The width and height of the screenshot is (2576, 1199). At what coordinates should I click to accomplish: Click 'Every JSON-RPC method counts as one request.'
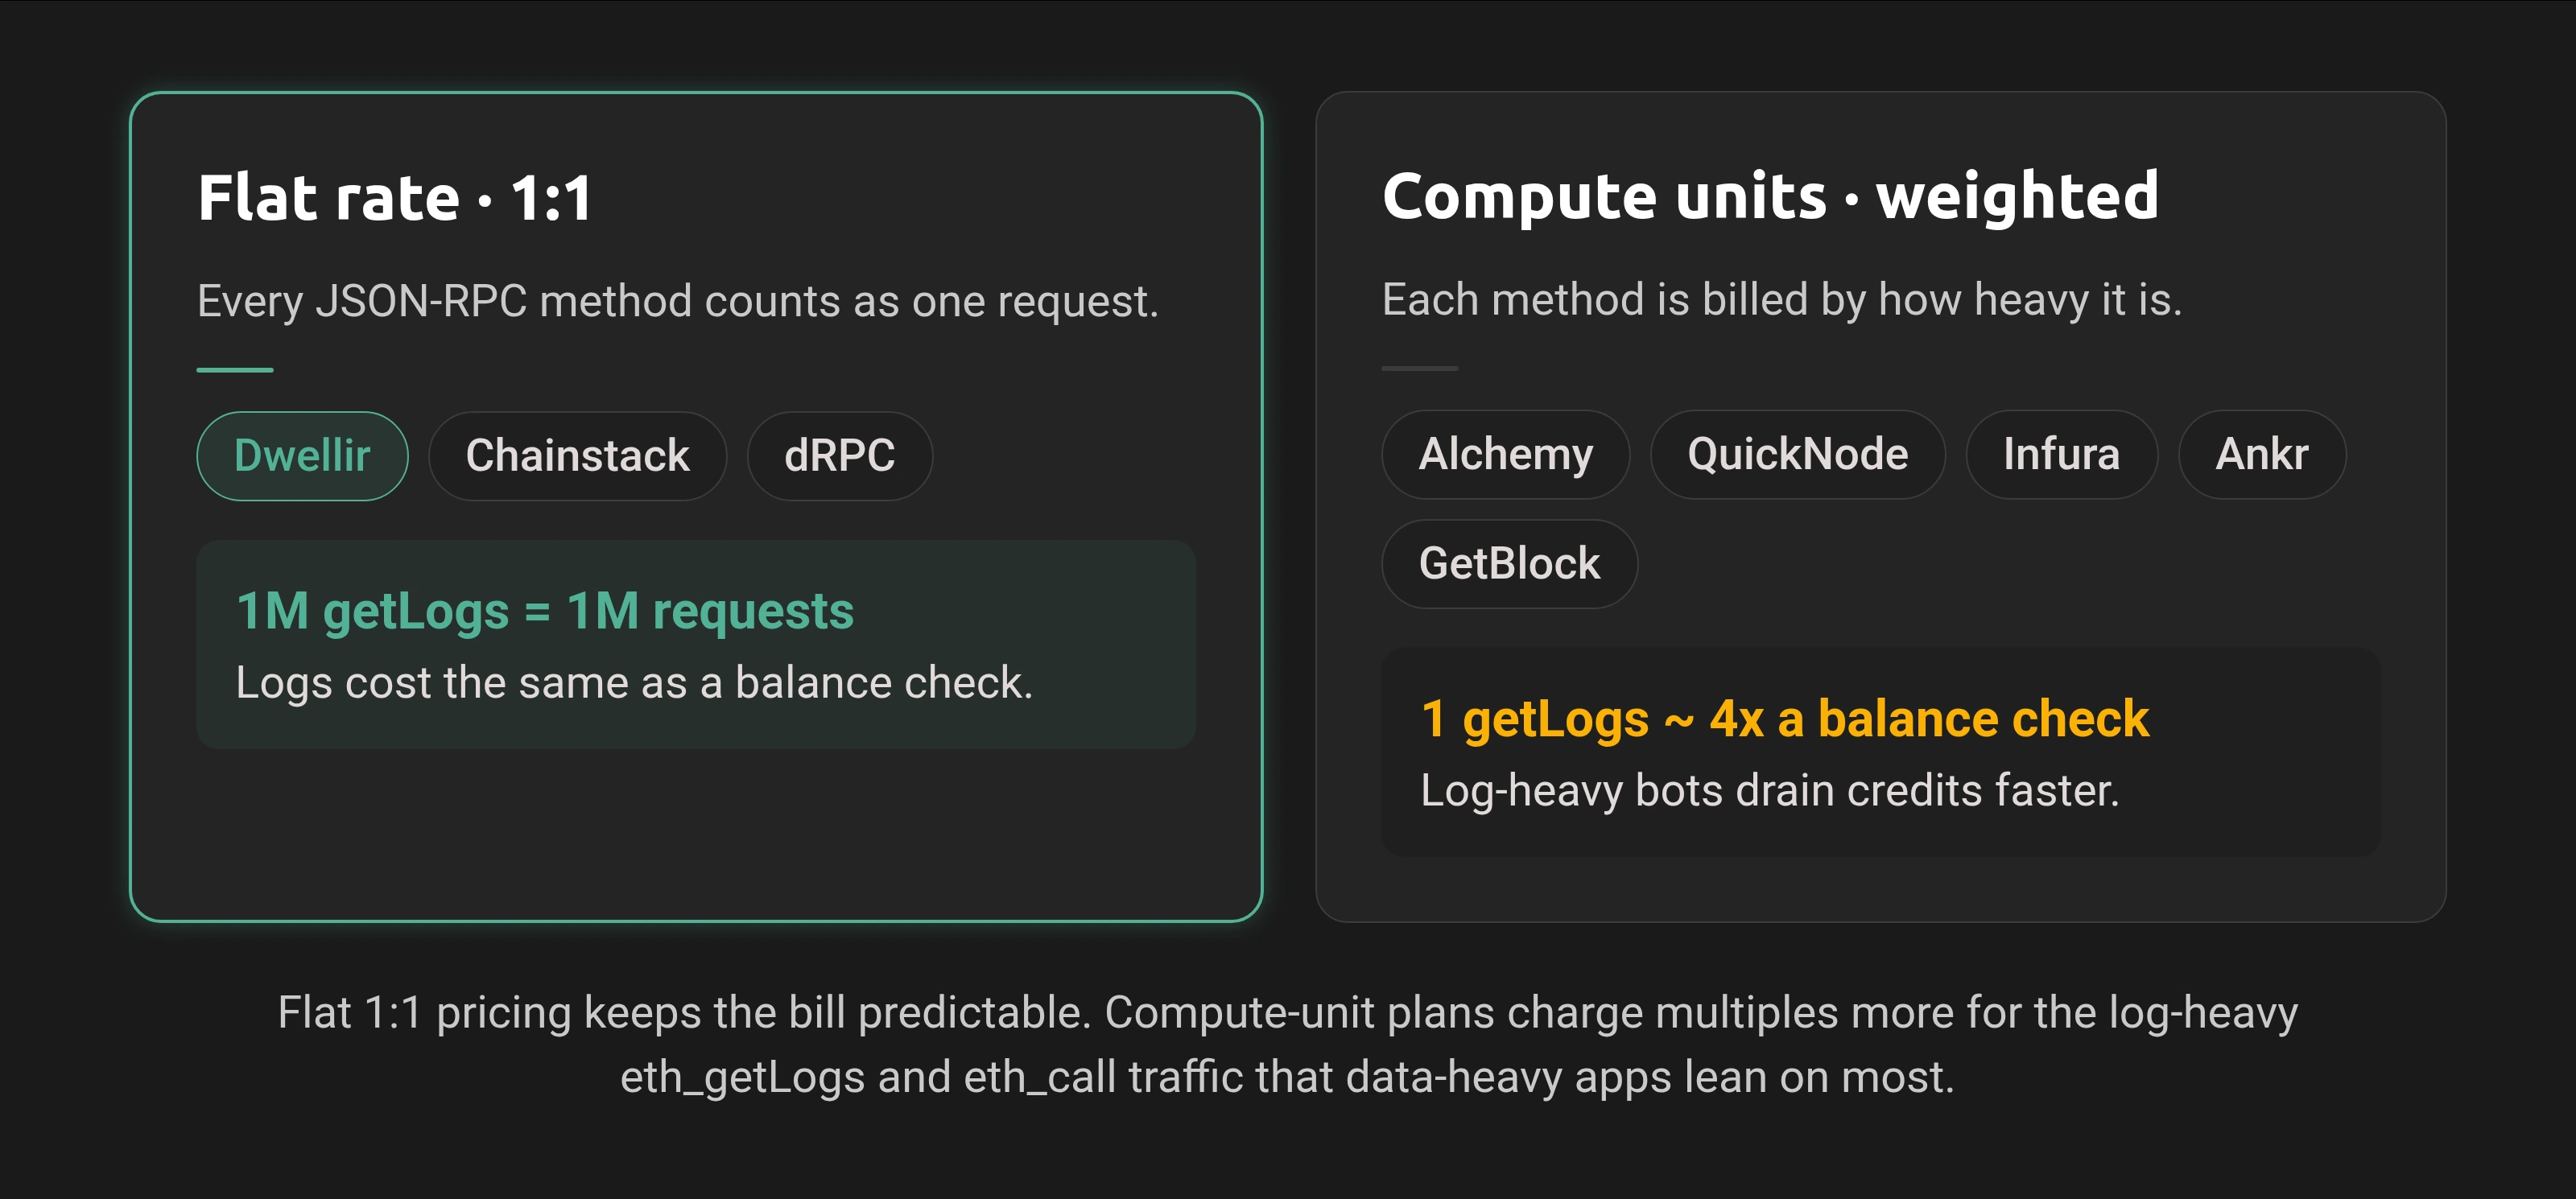(x=677, y=301)
